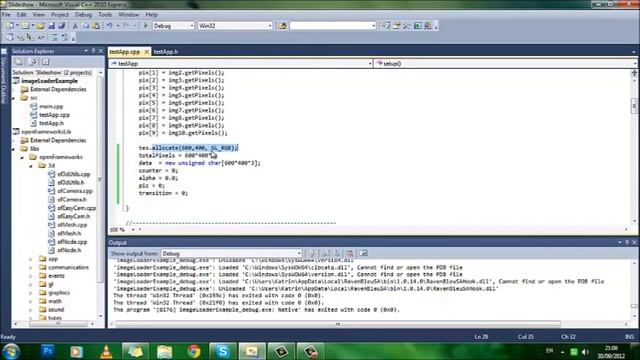The width and height of the screenshot is (640, 360).
Task: Collapse the openFrameworks folder node
Action: tap(22, 157)
